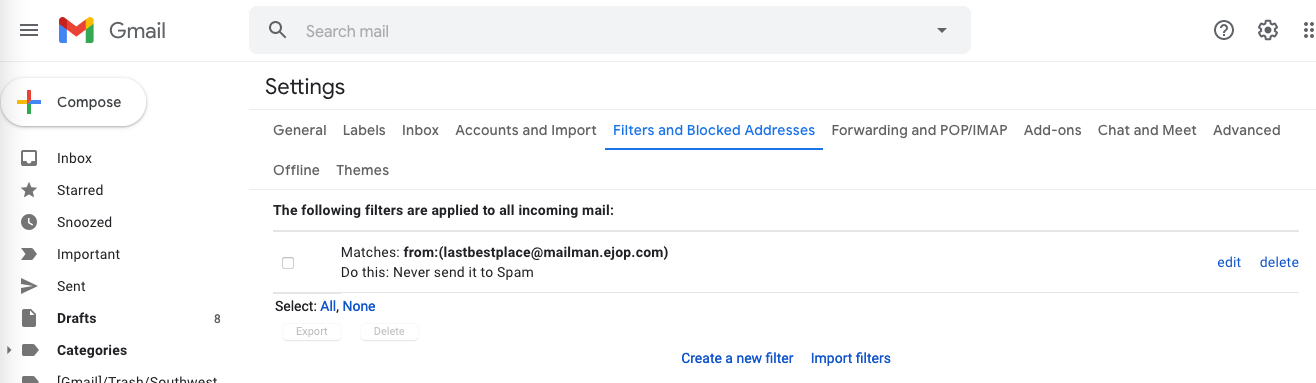Image resolution: width=1316 pixels, height=383 pixels.
Task: Switch to Forwarding and POP/IMAP tab
Action: [x=919, y=130]
